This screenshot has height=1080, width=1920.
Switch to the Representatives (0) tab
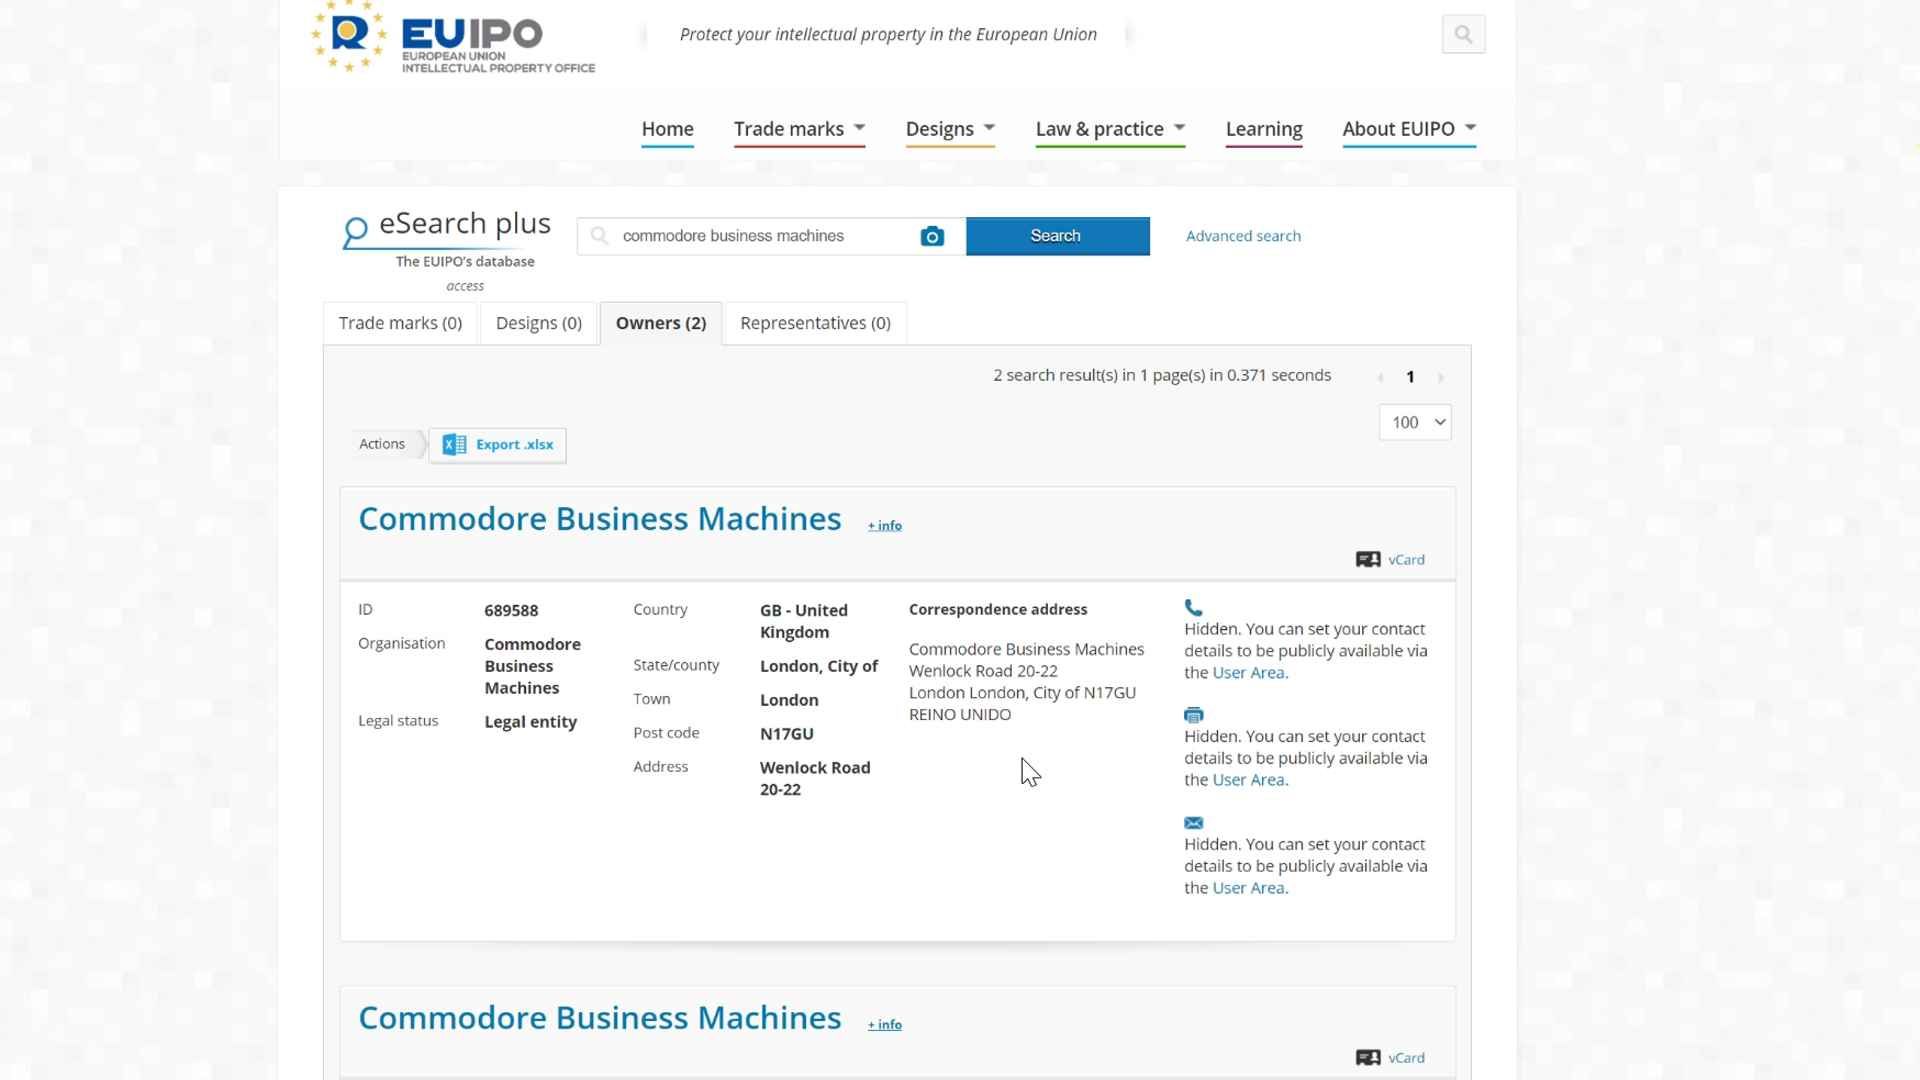point(815,323)
